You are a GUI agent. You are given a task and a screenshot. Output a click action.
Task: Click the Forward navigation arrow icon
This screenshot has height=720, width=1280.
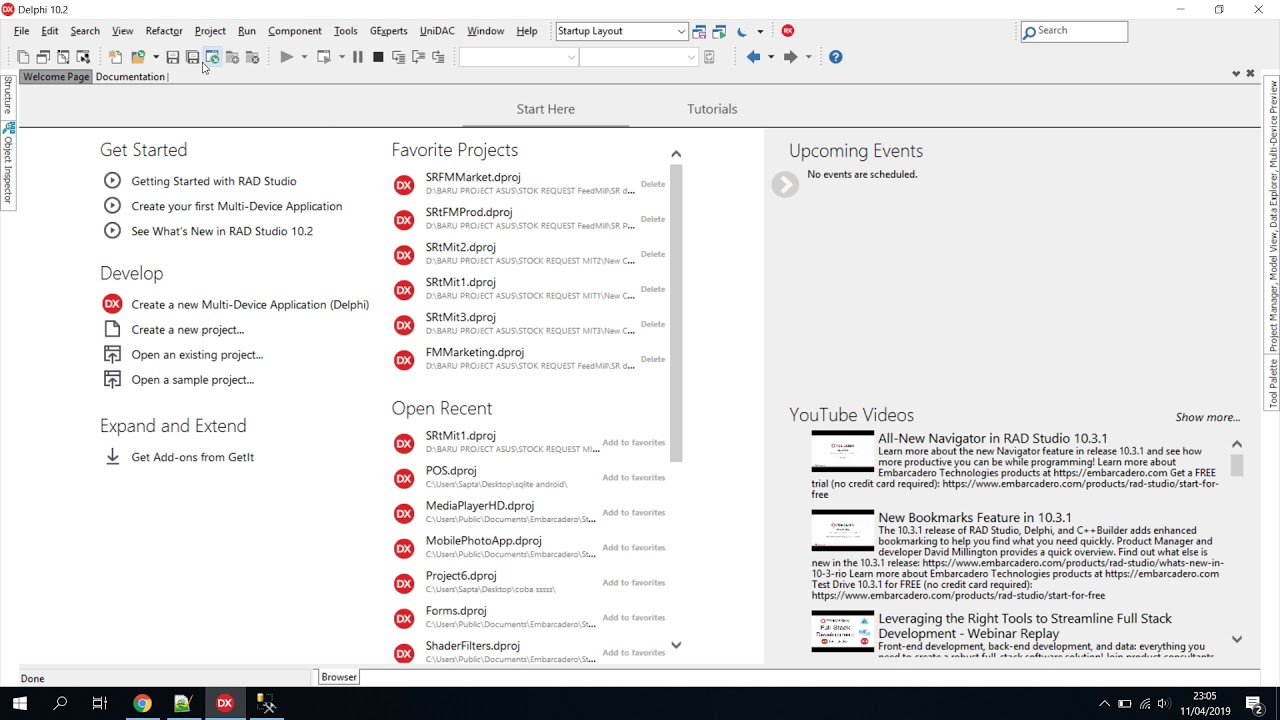coord(790,57)
